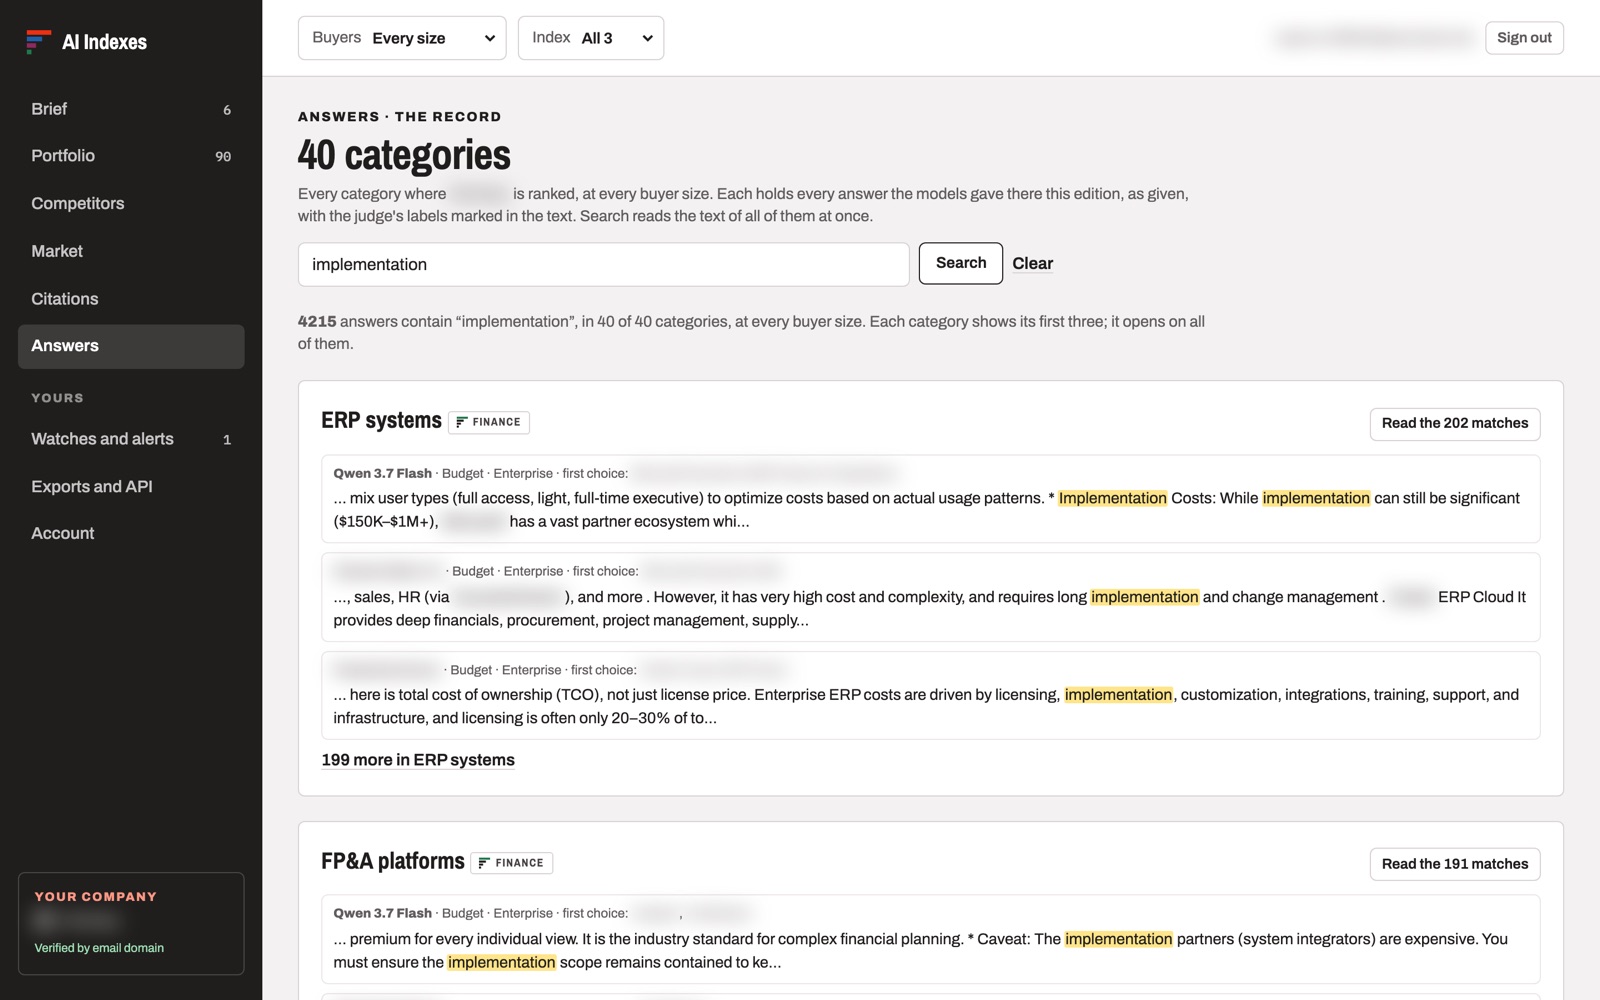Click the AI Indexes logo icon

(38, 42)
